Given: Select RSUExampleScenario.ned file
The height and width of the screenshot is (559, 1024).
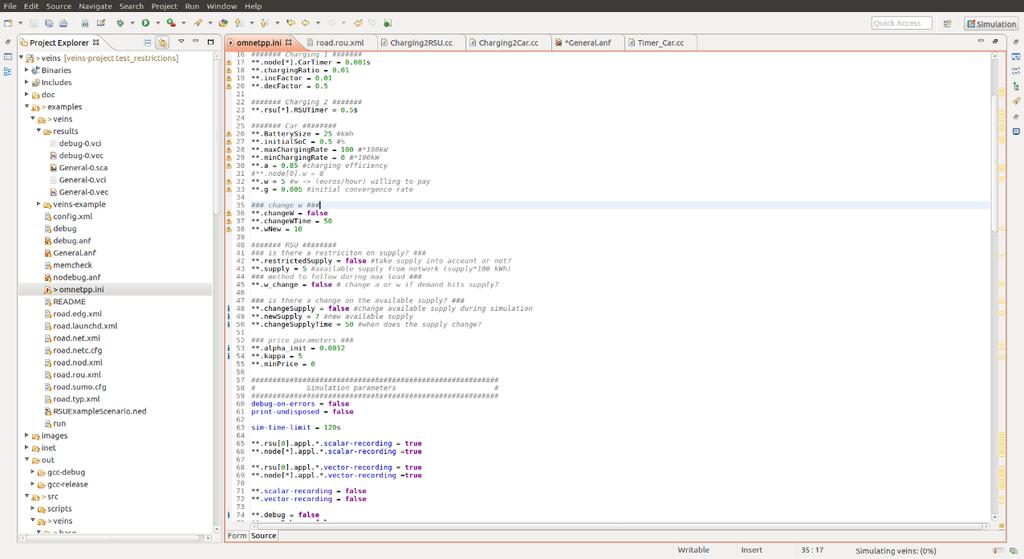Looking at the screenshot, I should click(x=99, y=411).
